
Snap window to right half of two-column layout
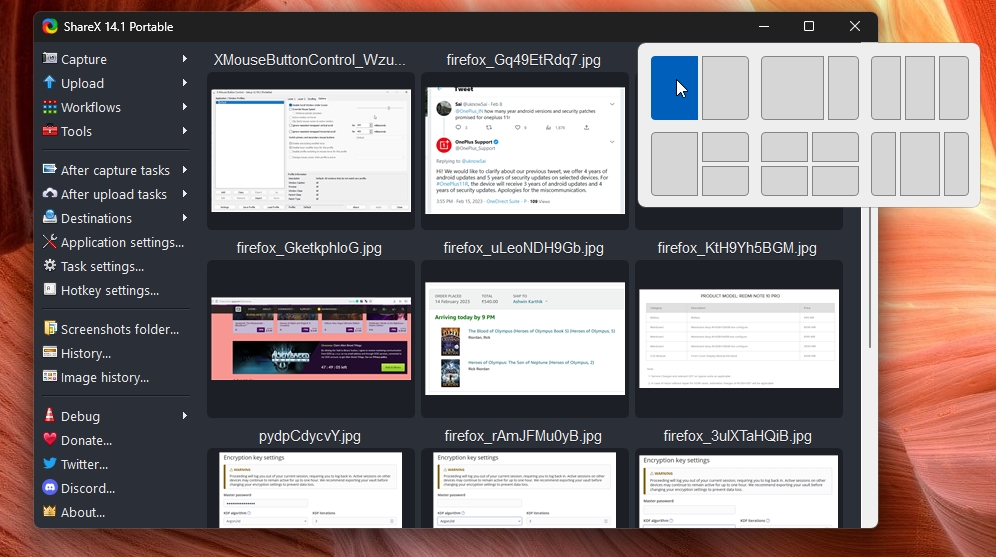725,88
